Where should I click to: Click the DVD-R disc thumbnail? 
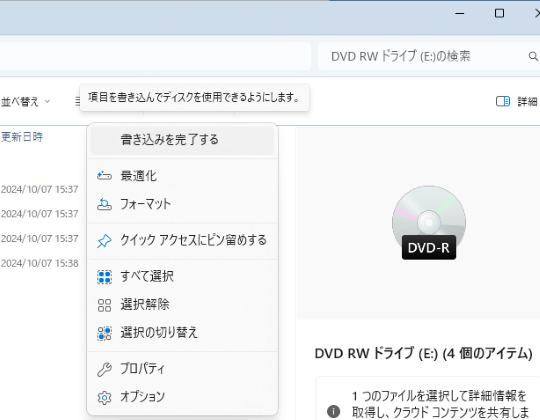click(429, 222)
